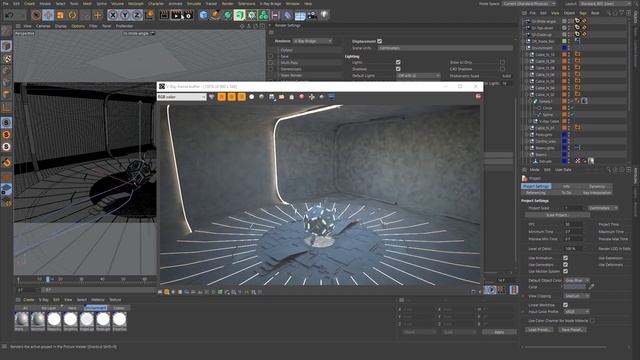
Task: Open the V-Ray Bridge menu
Action: point(270,3)
